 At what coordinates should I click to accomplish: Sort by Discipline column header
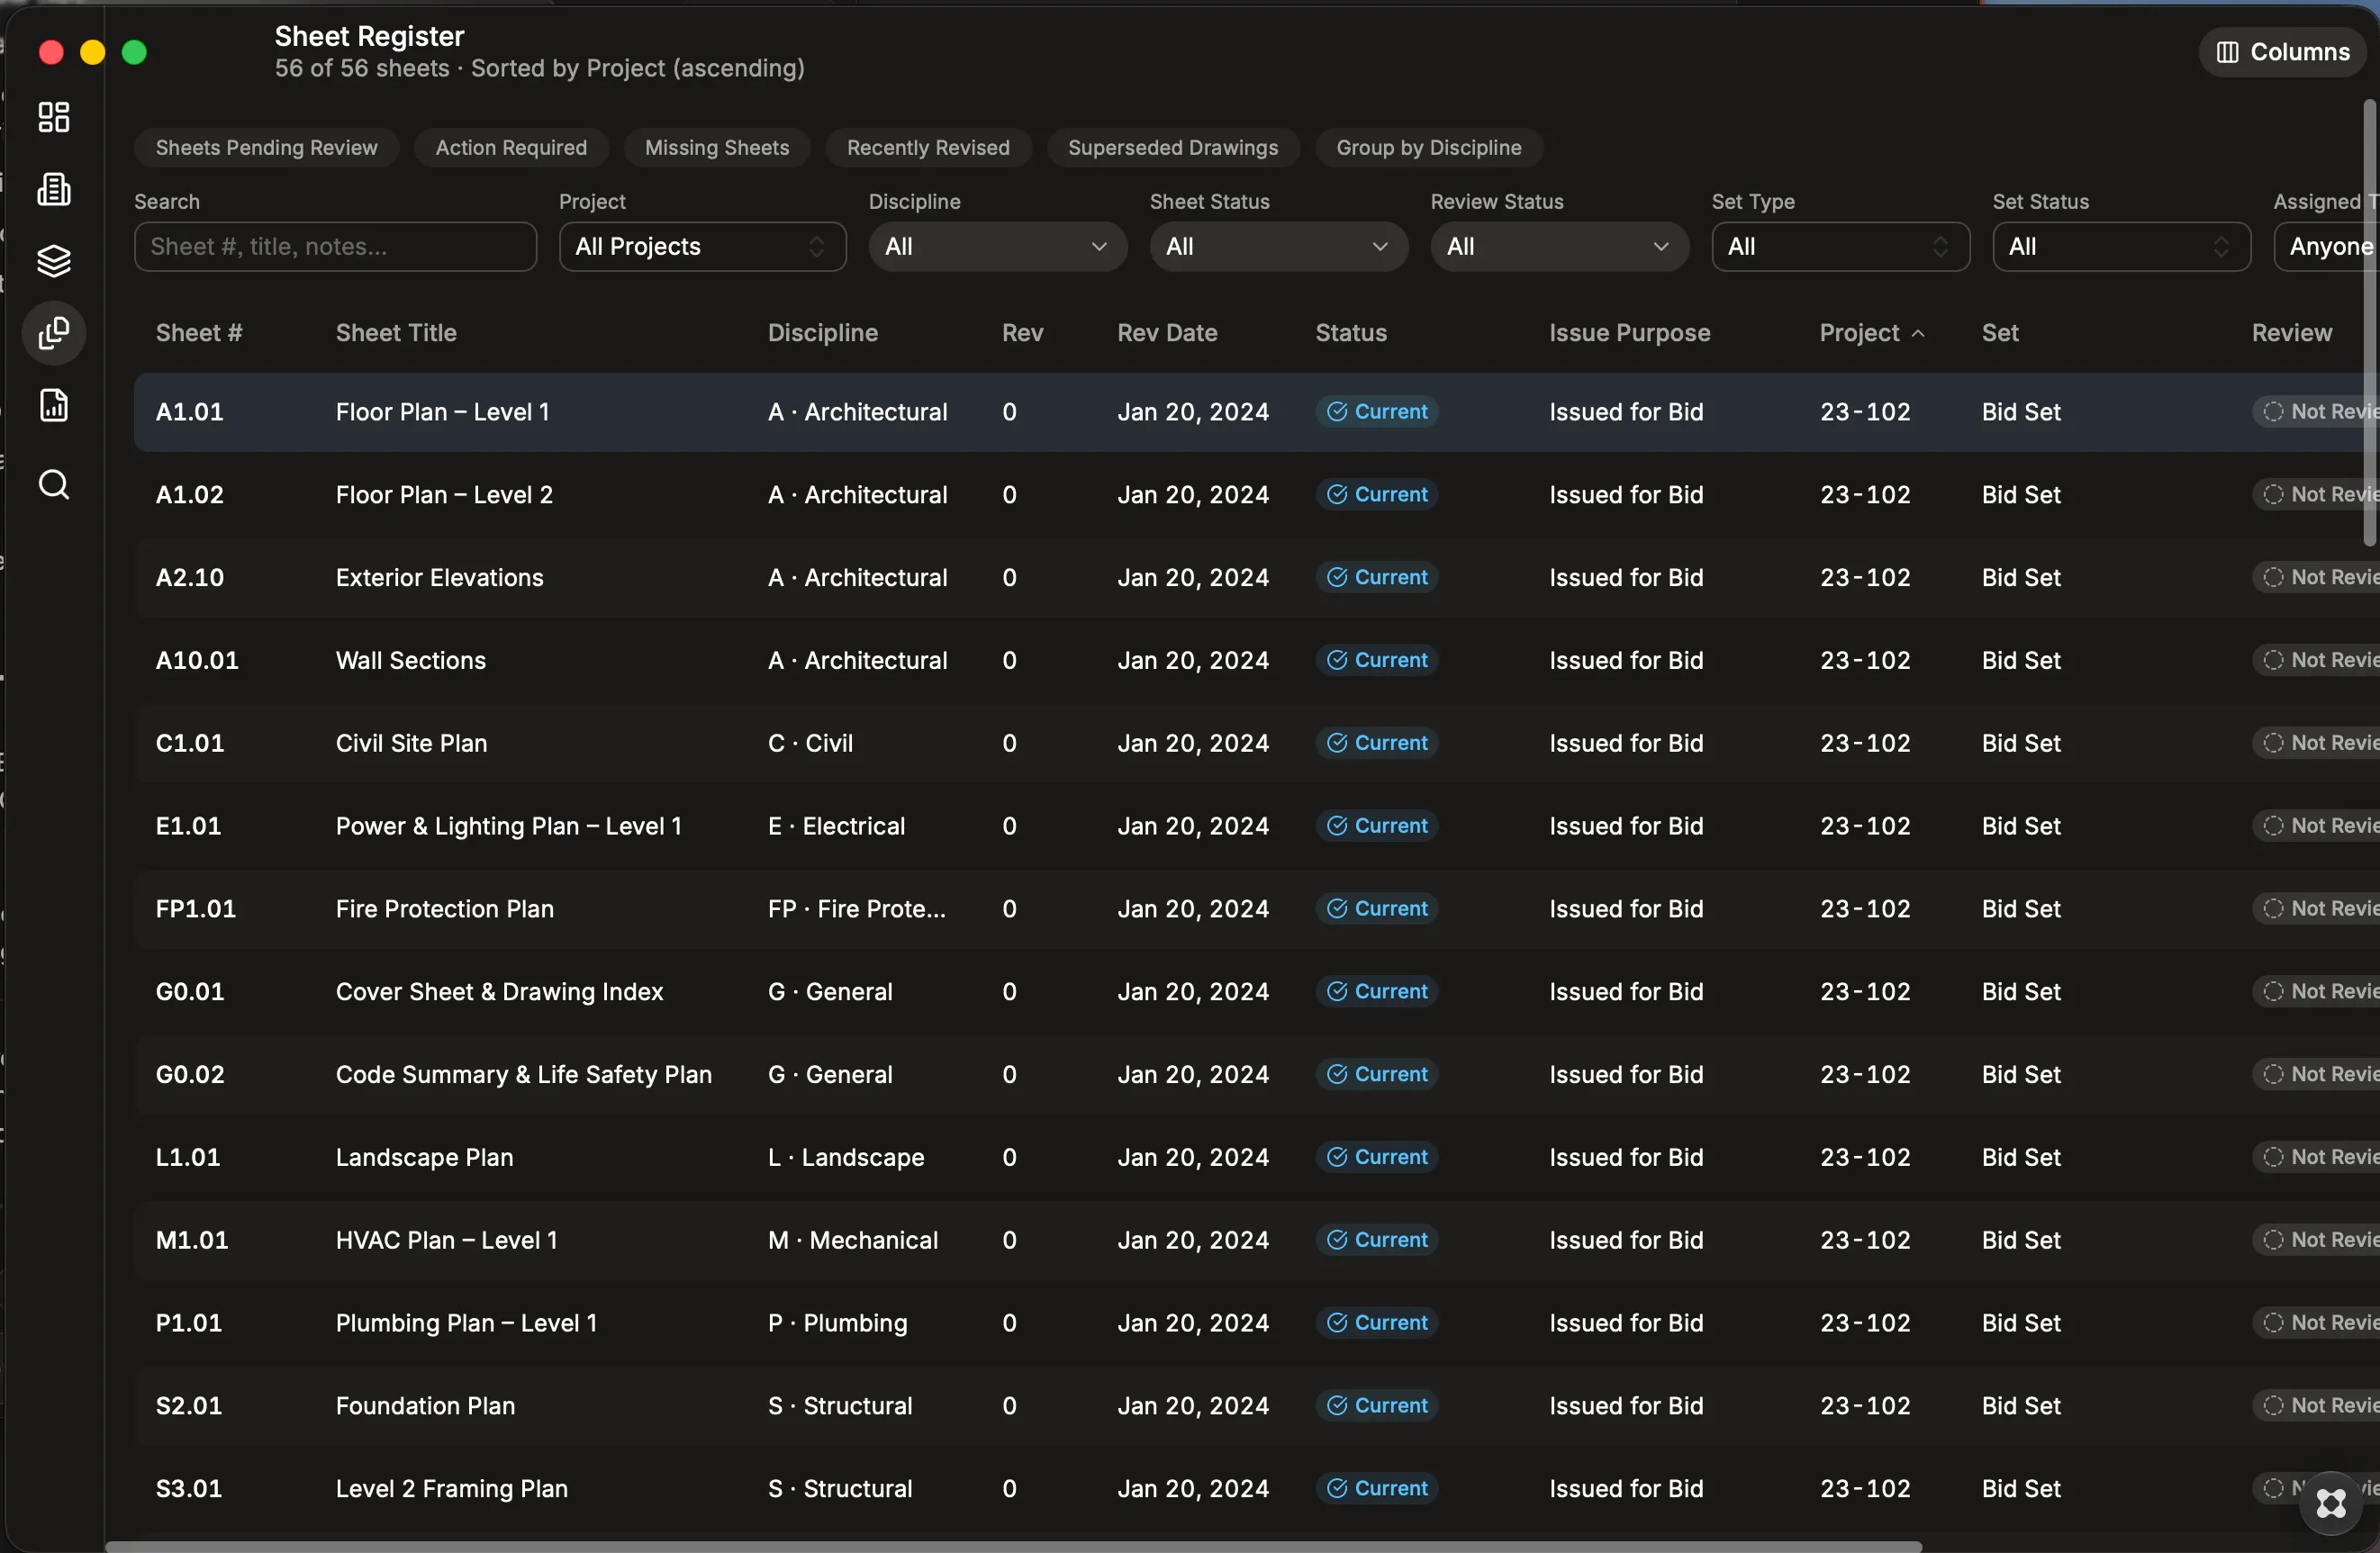tap(822, 333)
